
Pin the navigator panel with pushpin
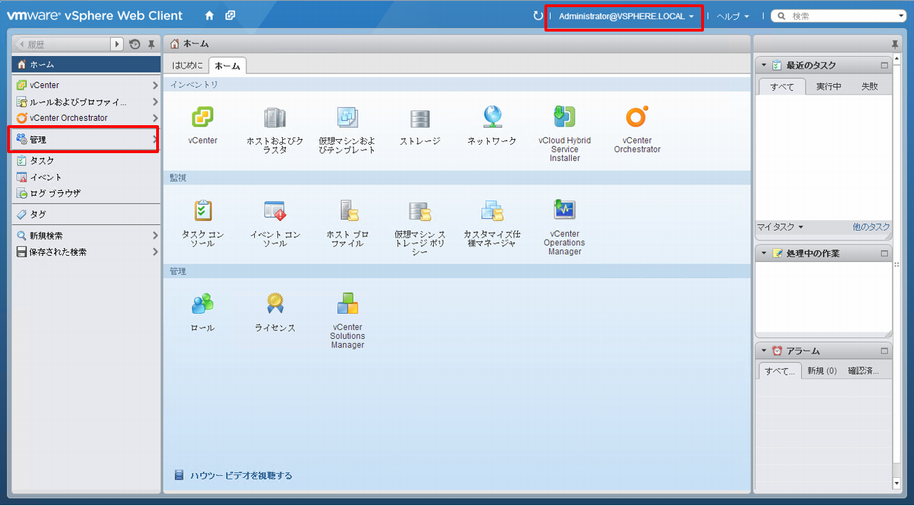tap(152, 45)
